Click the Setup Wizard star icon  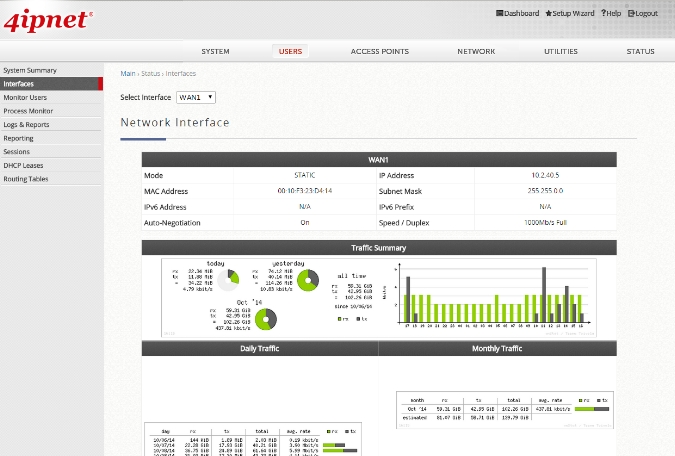548,13
